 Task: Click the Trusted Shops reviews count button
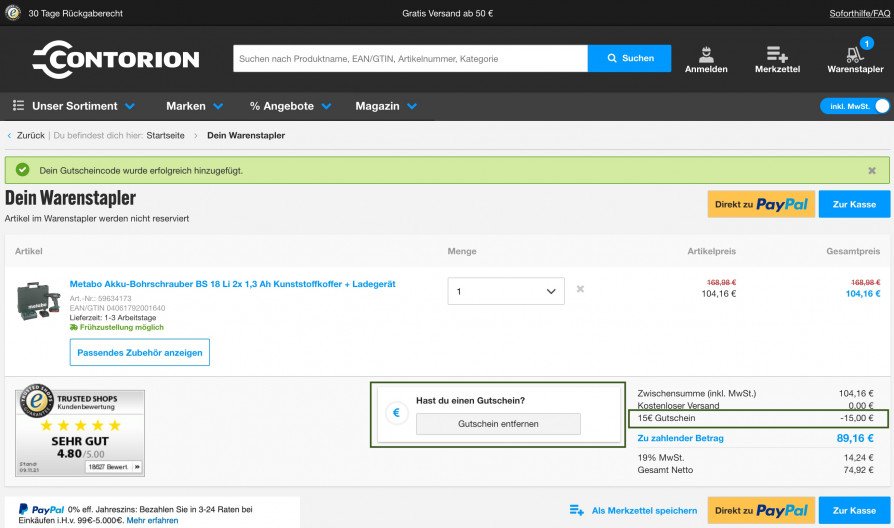(113, 466)
